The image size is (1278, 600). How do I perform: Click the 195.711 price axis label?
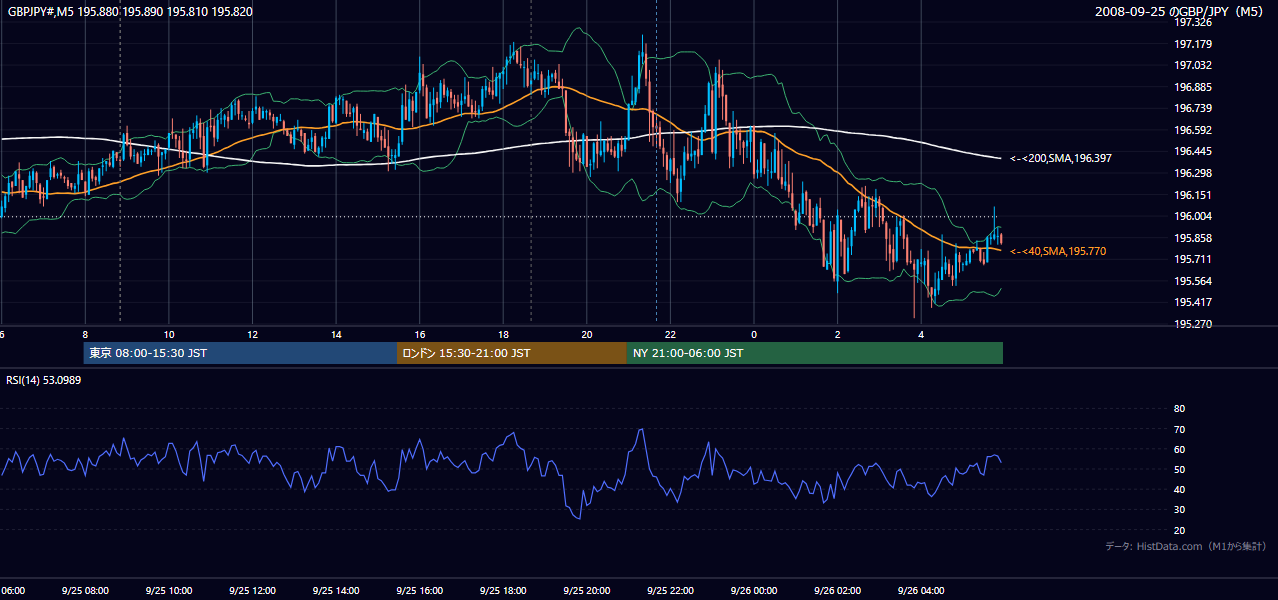point(1193,259)
